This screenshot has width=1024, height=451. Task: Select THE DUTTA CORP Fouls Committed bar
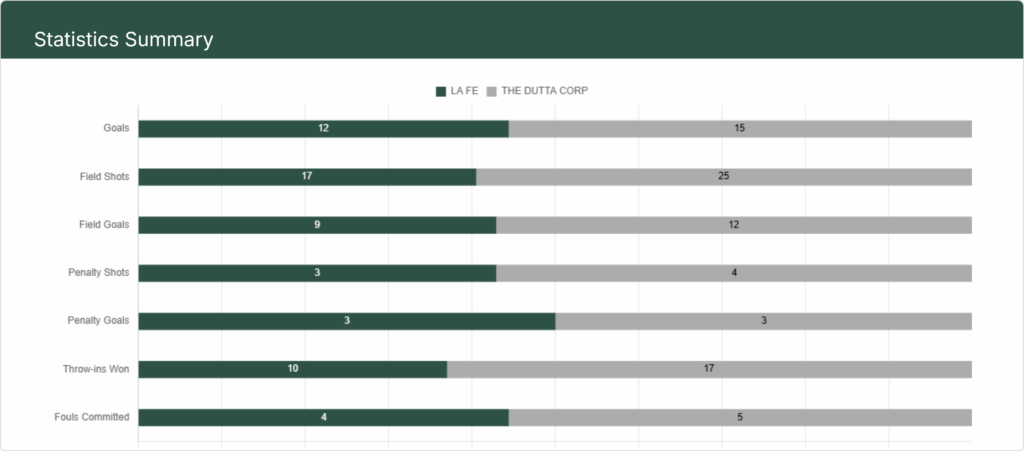click(x=740, y=417)
